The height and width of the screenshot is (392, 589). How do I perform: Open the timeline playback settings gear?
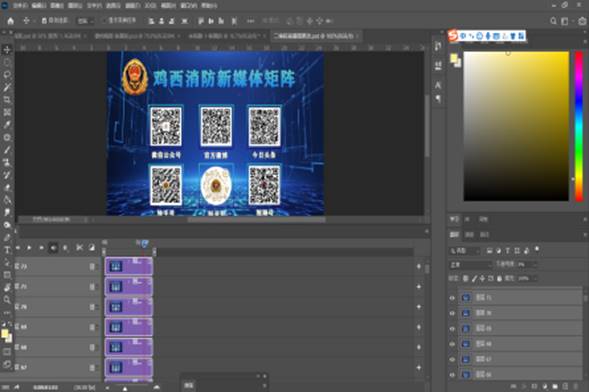pyautogui.click(x=66, y=248)
